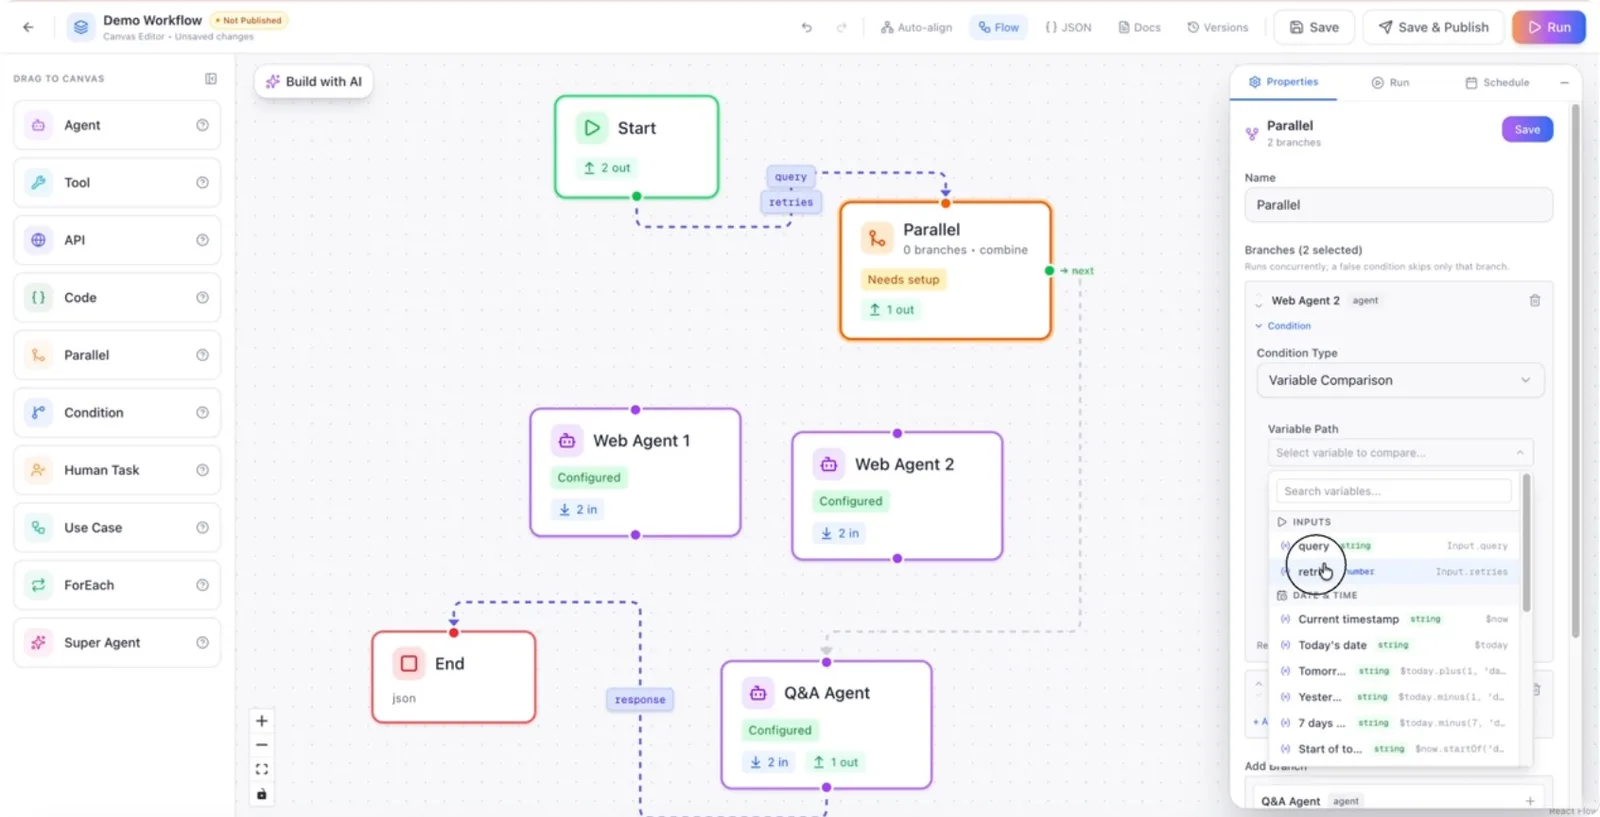Click the Start node play icon
The image size is (1600, 817).
[x=592, y=128]
